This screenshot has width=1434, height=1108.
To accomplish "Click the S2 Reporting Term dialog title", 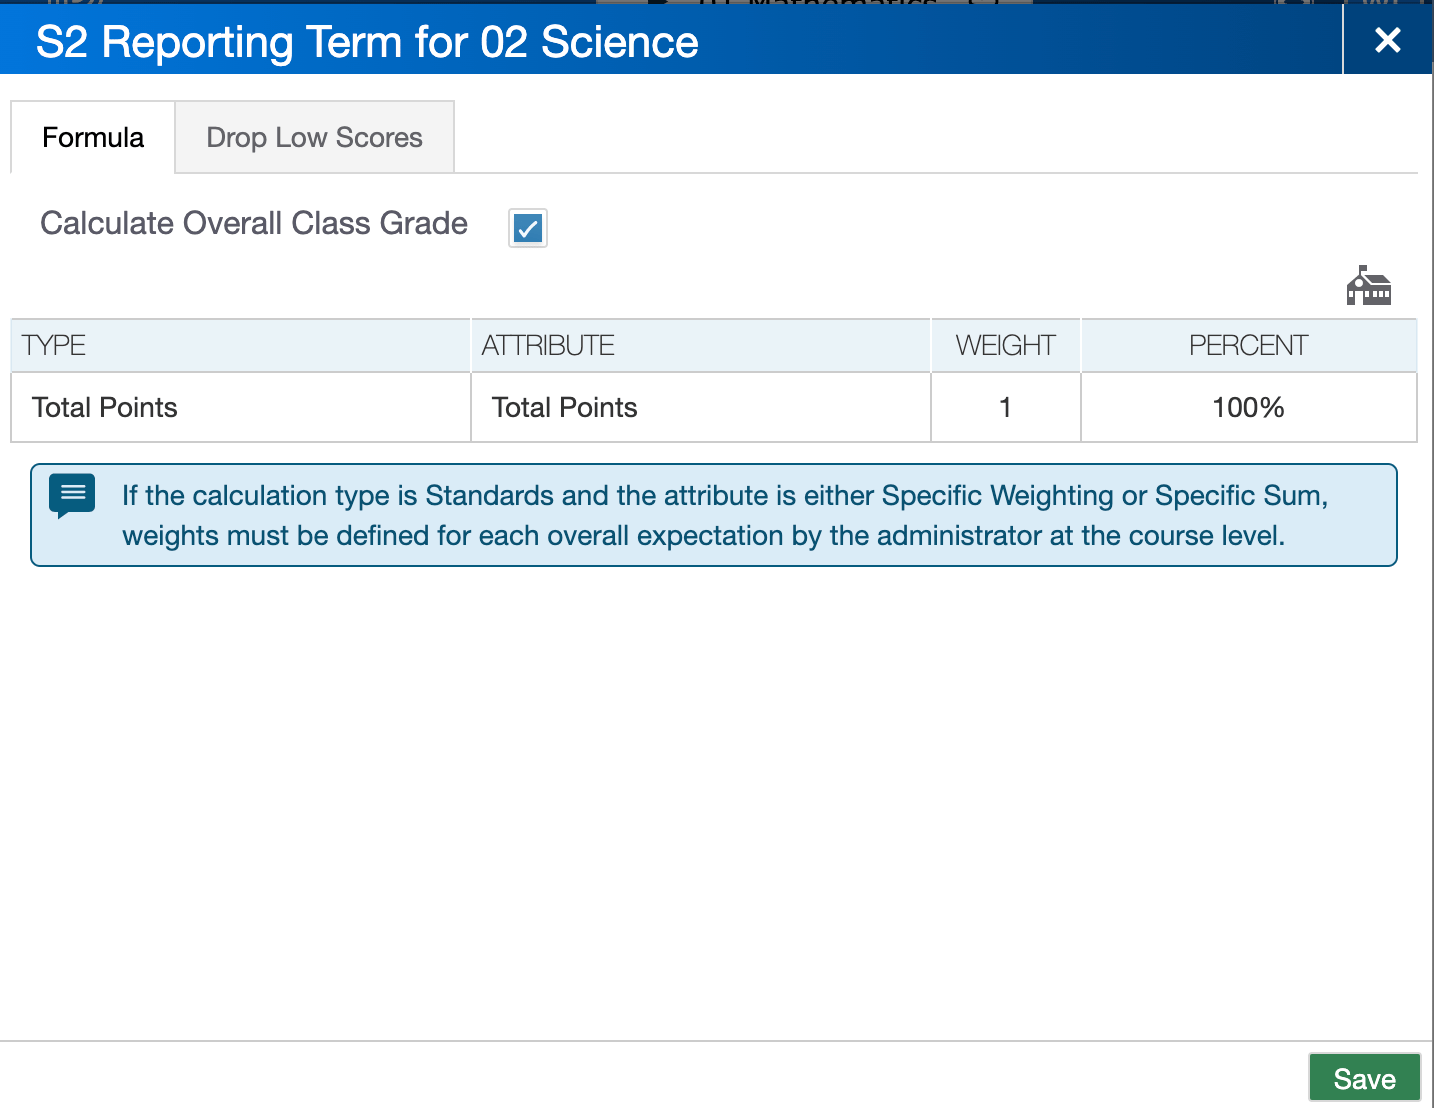I will click(366, 42).
